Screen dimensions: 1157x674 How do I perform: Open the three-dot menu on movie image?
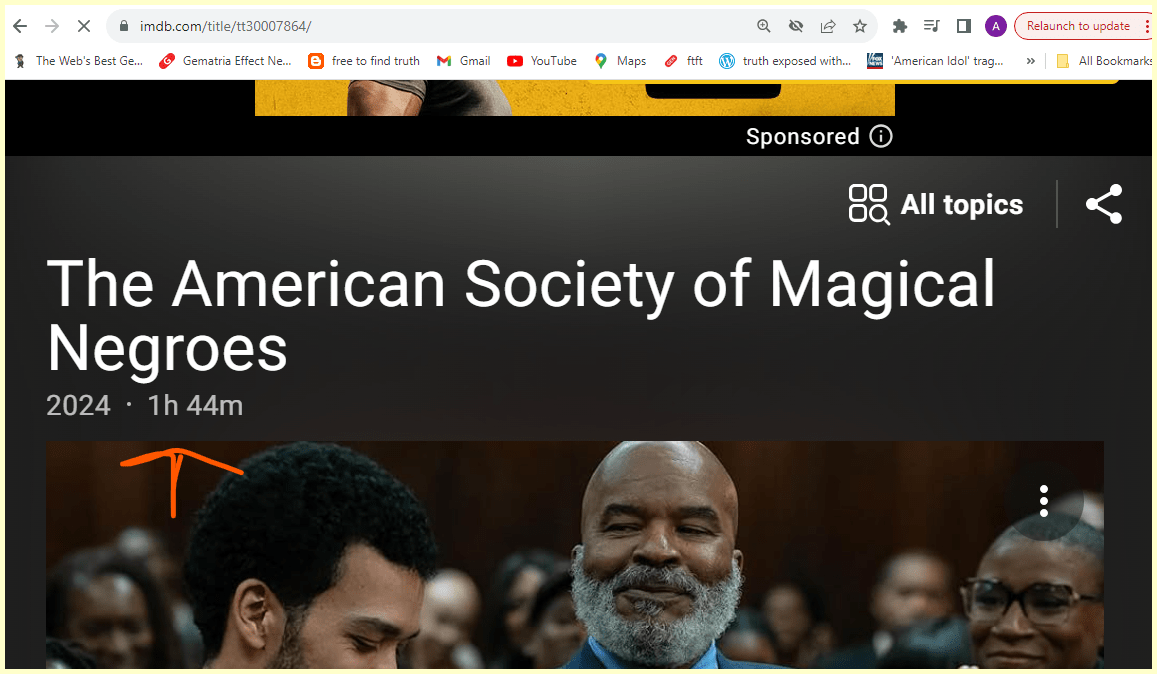pyautogui.click(x=1043, y=501)
